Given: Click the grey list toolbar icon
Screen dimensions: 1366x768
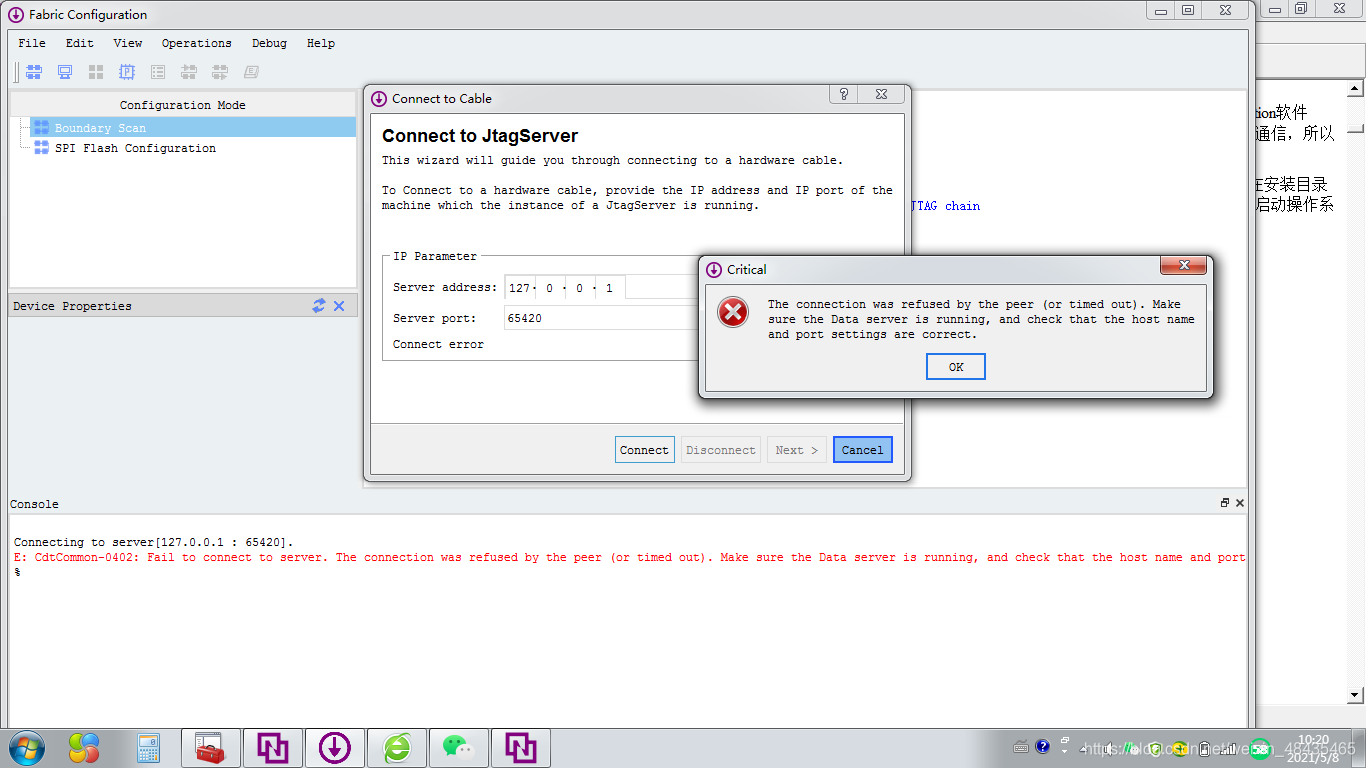Looking at the screenshot, I should click(158, 72).
